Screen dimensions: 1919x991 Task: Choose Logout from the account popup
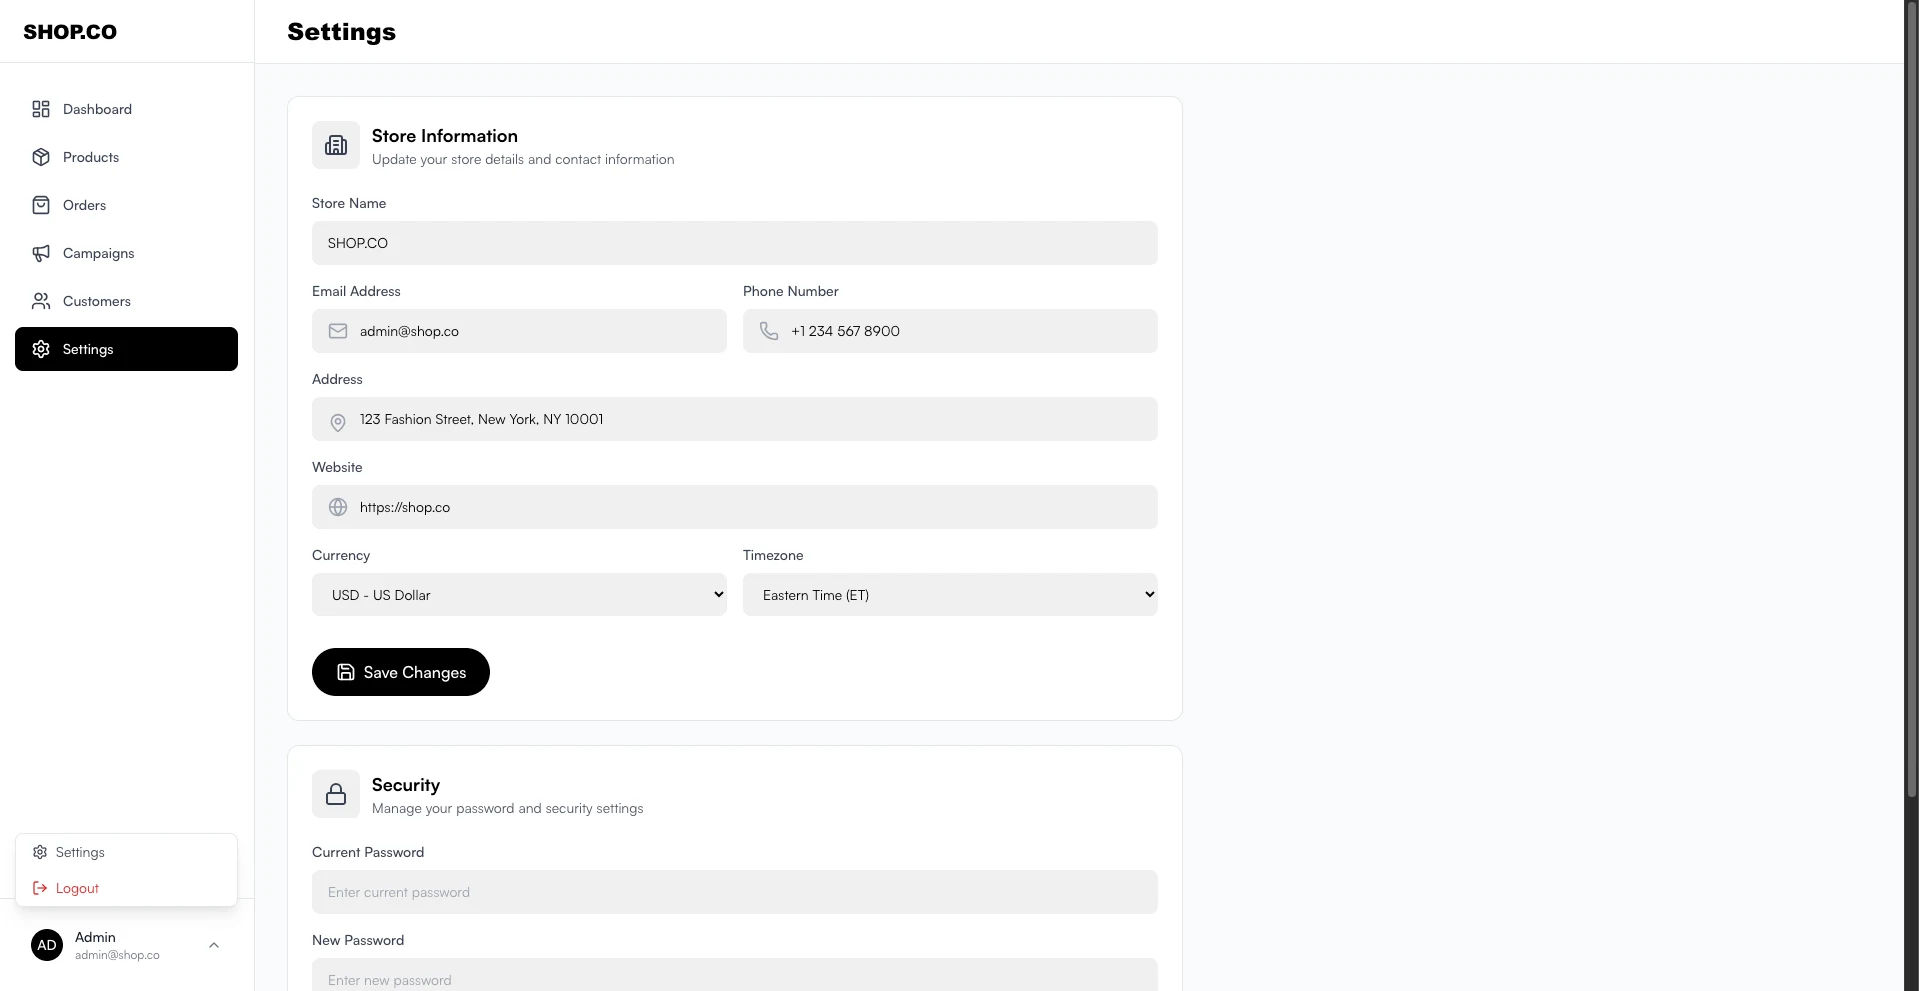point(77,888)
